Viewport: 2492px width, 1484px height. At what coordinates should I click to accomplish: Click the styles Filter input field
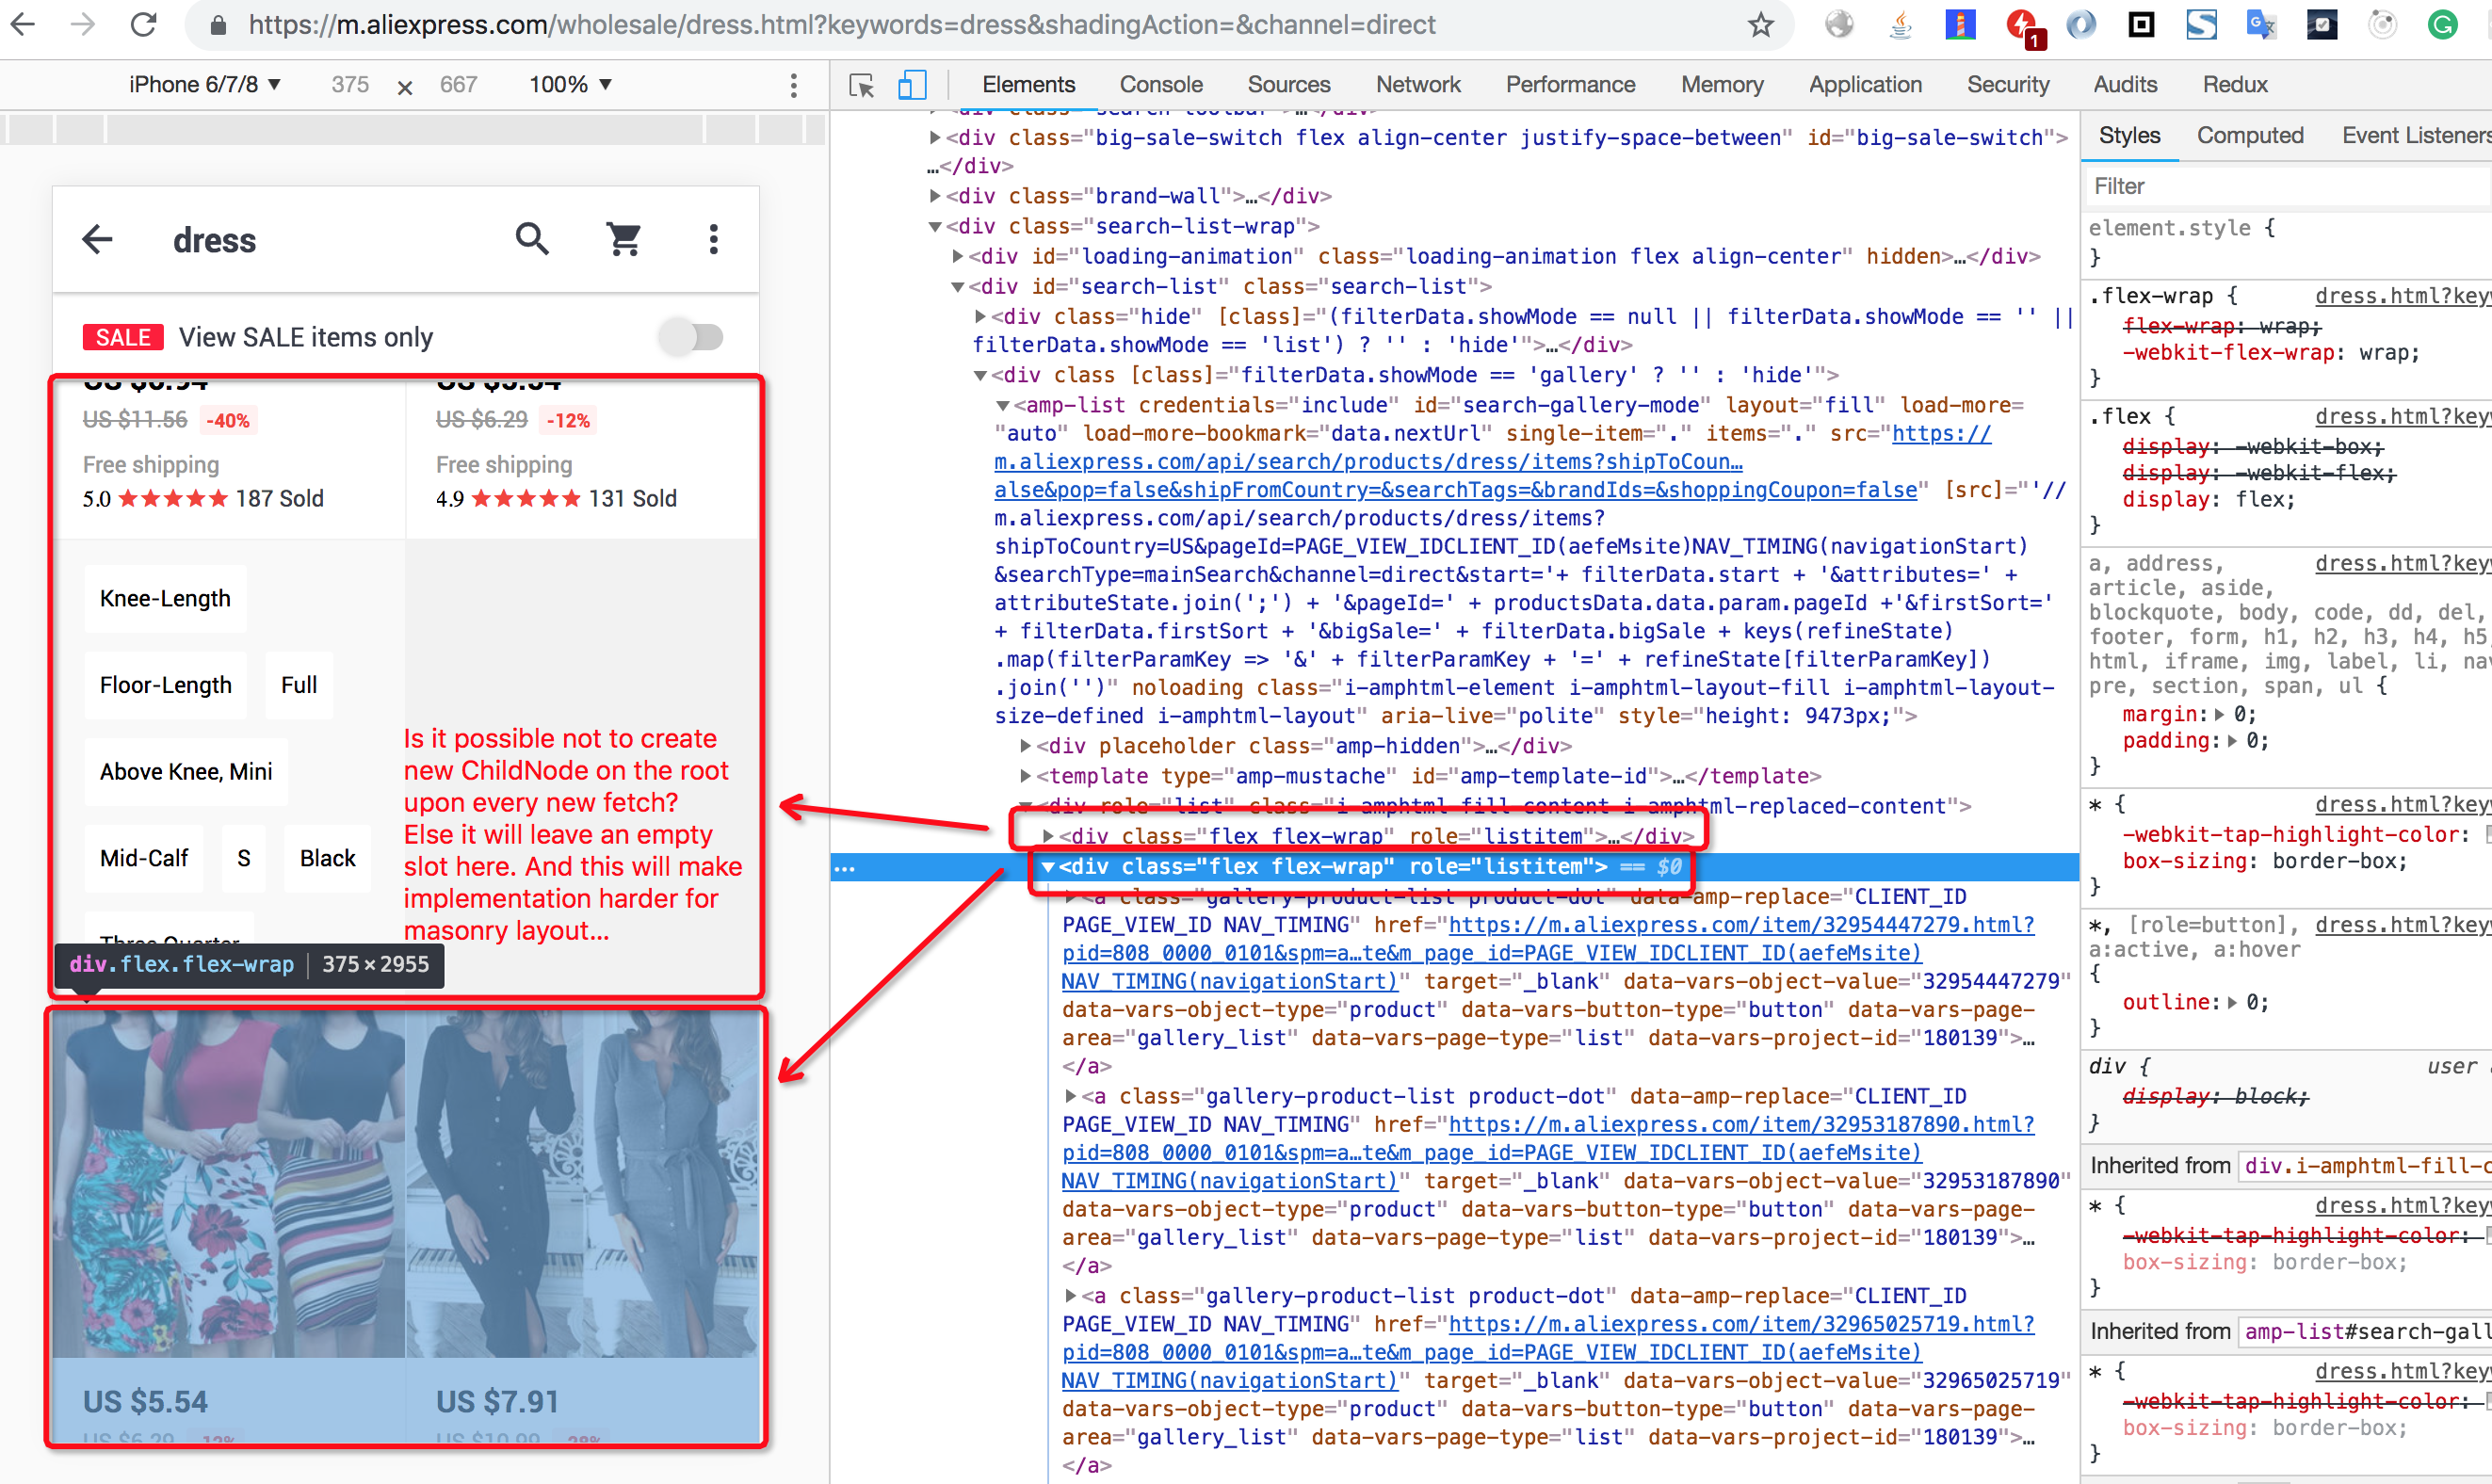click(x=2280, y=186)
